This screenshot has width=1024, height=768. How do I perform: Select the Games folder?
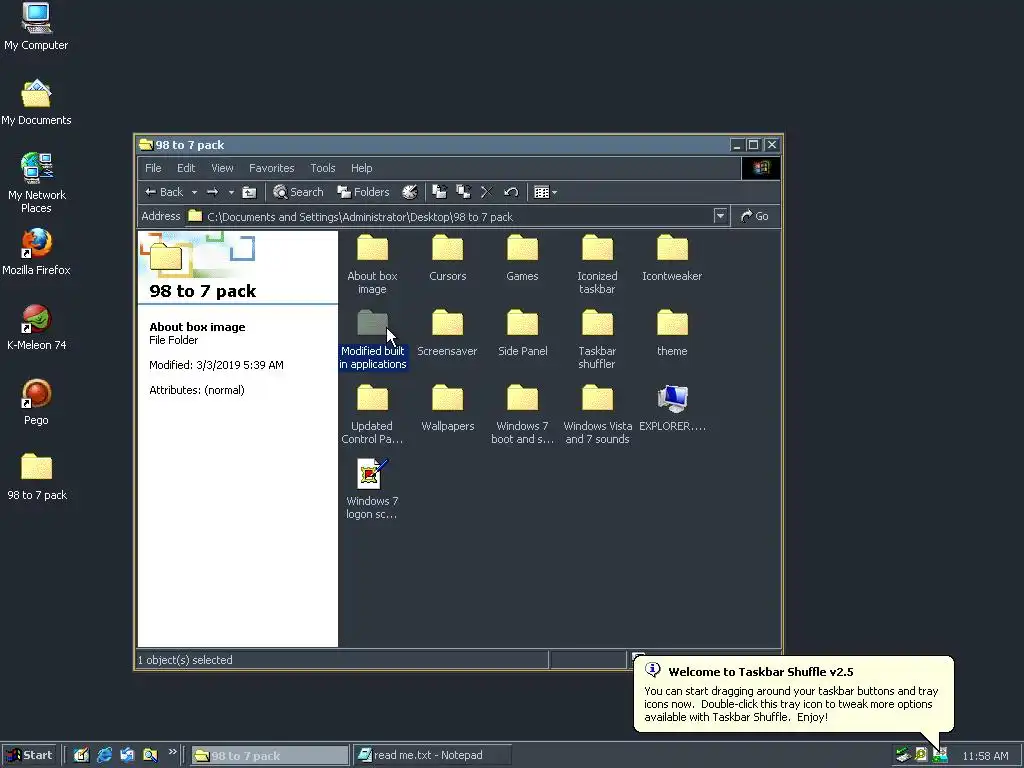(522, 258)
